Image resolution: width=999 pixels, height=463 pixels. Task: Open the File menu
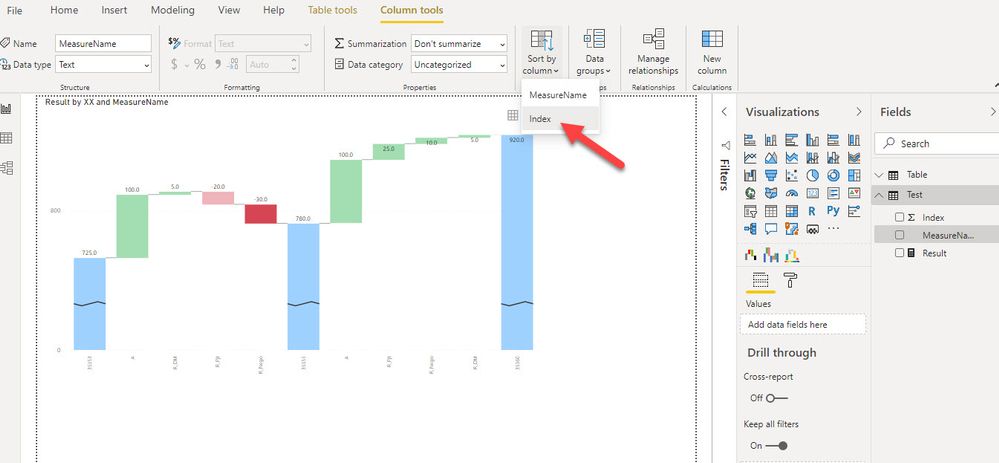coord(14,10)
